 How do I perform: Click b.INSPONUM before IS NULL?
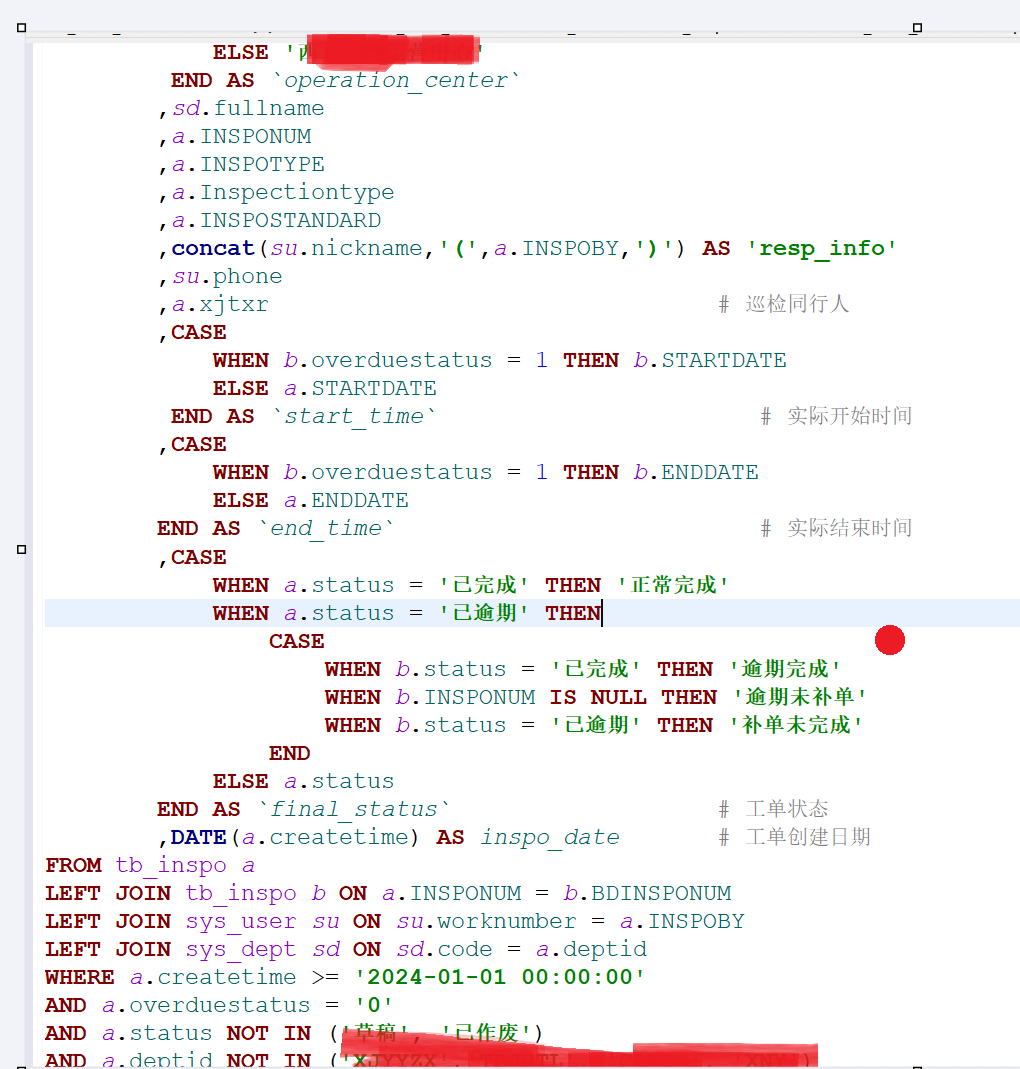[x=466, y=697]
